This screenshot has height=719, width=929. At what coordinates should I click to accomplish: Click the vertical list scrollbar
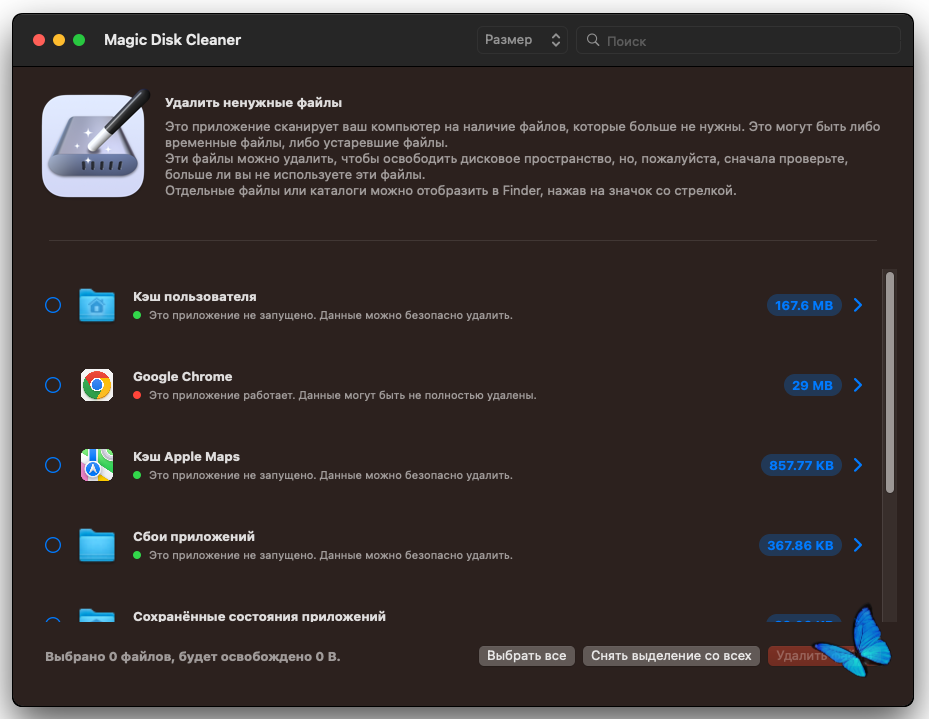[889, 380]
